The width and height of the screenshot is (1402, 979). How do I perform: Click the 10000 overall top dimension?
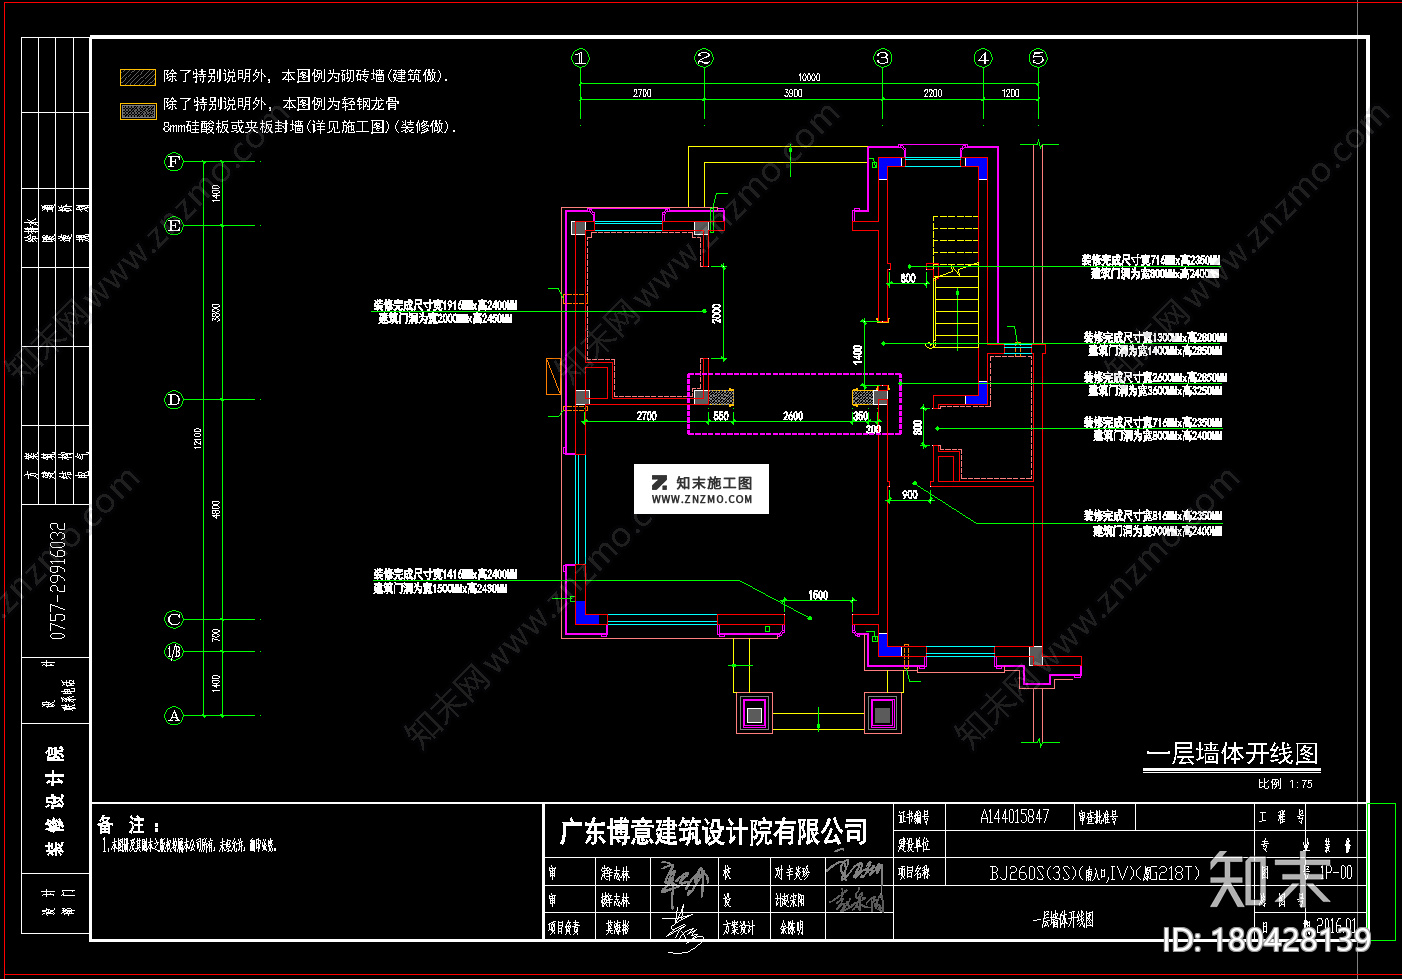pyautogui.click(x=809, y=77)
